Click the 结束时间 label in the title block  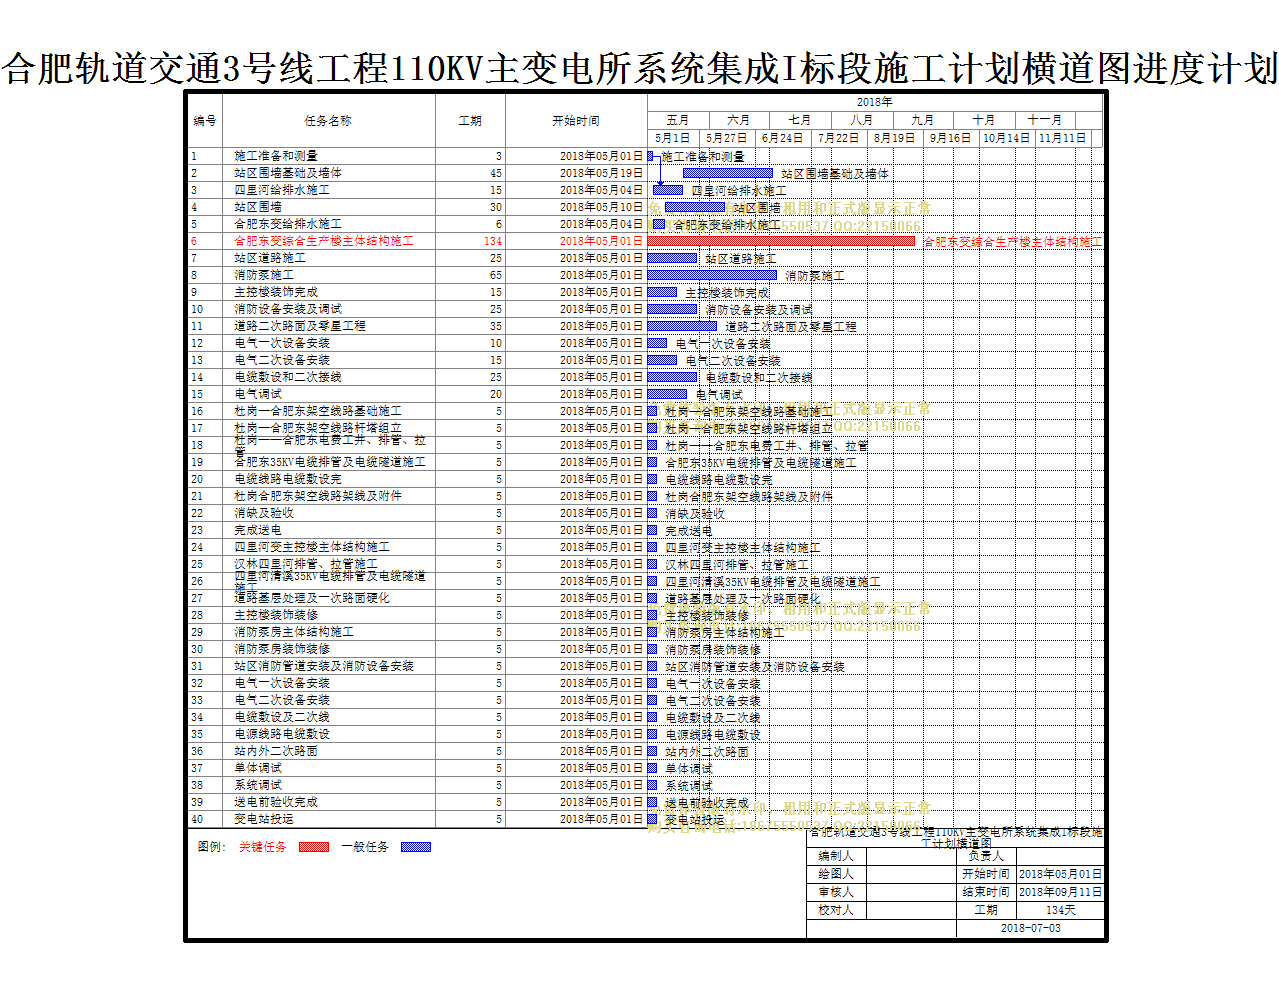[986, 892]
